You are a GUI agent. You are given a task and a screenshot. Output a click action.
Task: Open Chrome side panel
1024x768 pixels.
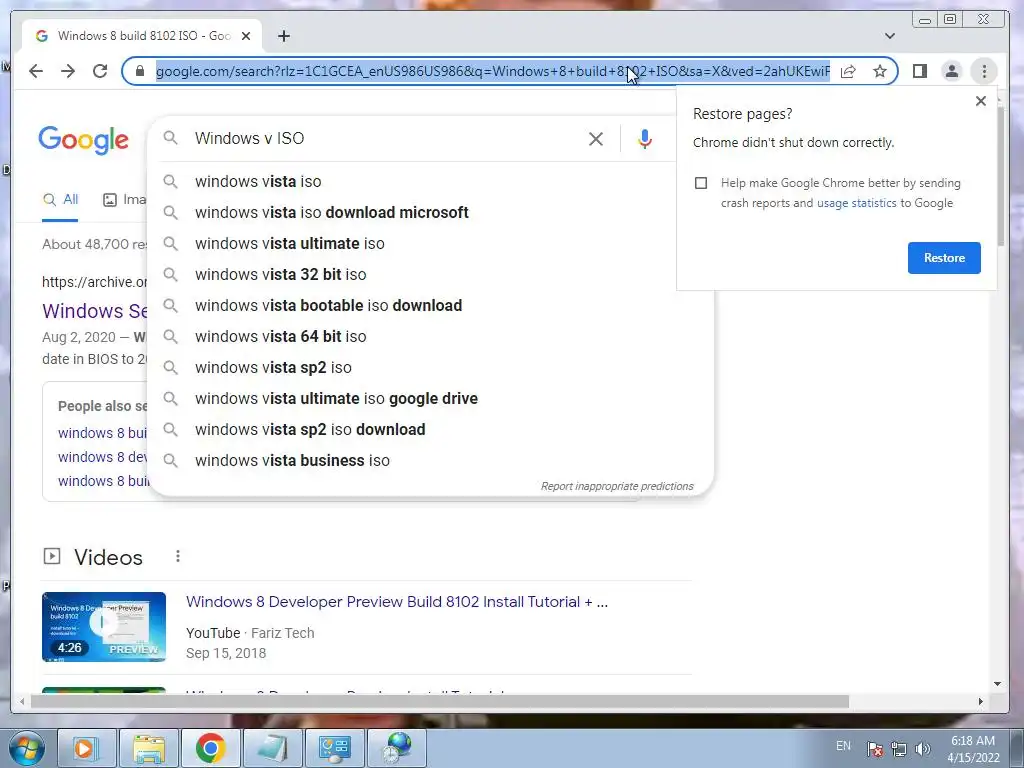pos(920,71)
